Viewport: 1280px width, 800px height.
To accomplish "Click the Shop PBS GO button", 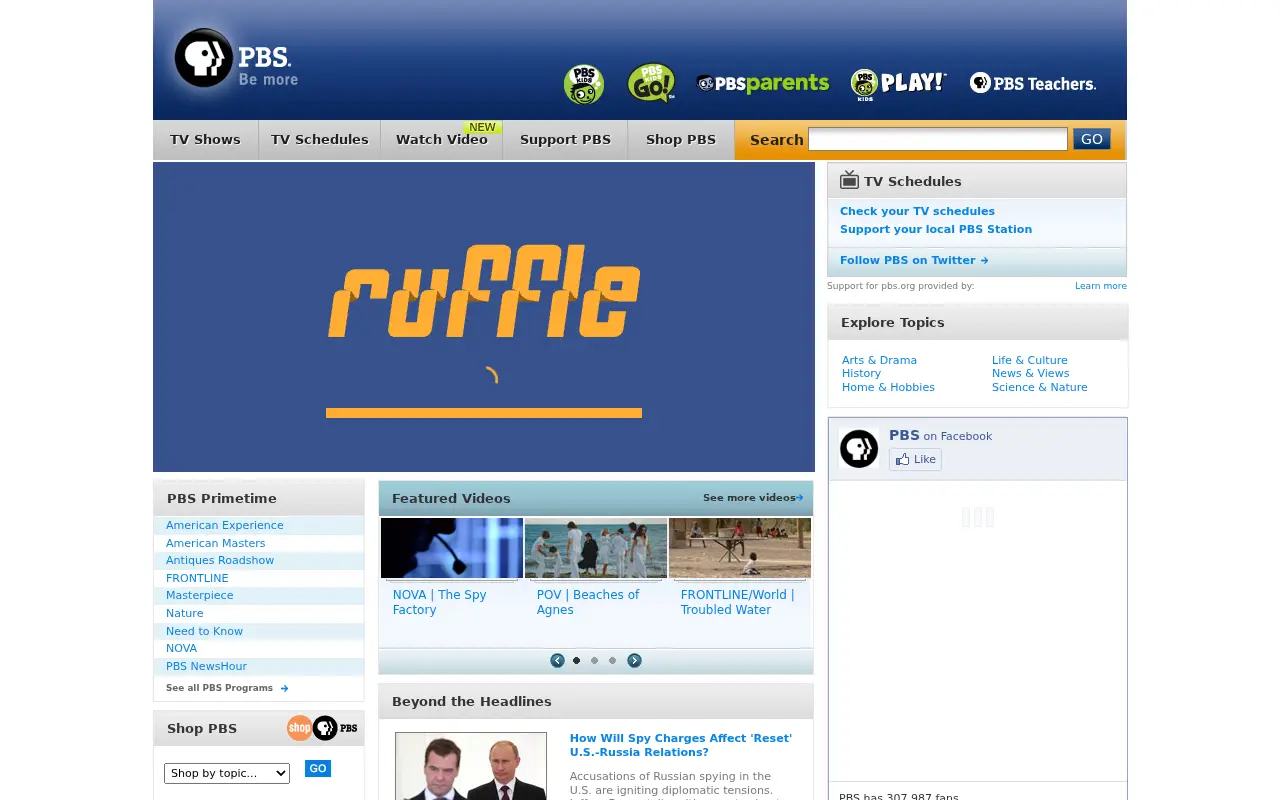I will pyautogui.click(x=318, y=768).
